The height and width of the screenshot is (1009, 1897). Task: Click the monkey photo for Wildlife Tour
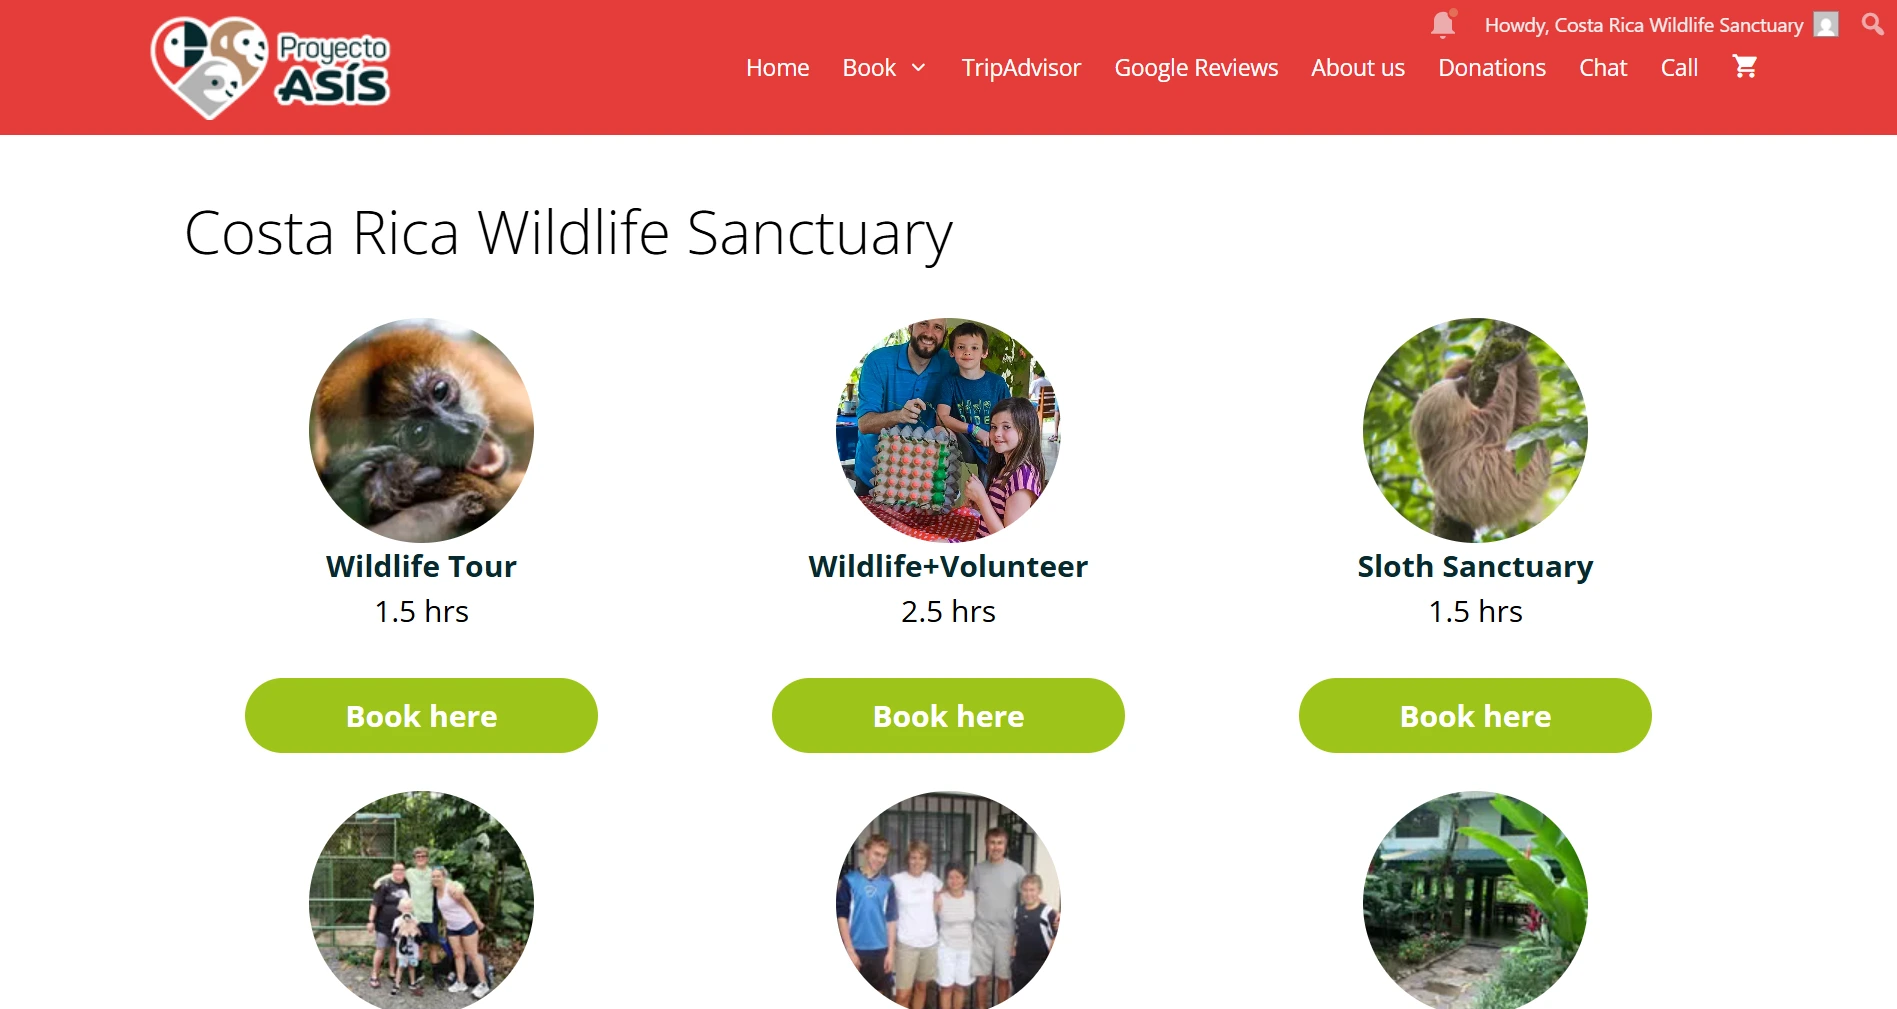421,430
